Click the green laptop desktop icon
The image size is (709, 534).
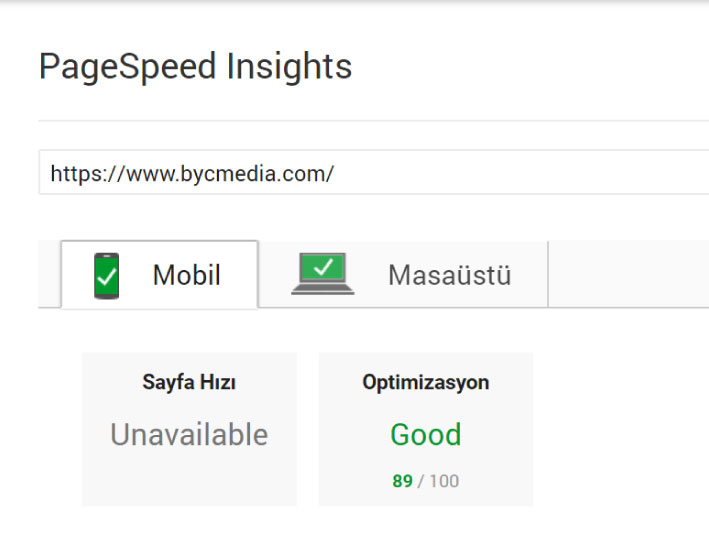(x=323, y=274)
